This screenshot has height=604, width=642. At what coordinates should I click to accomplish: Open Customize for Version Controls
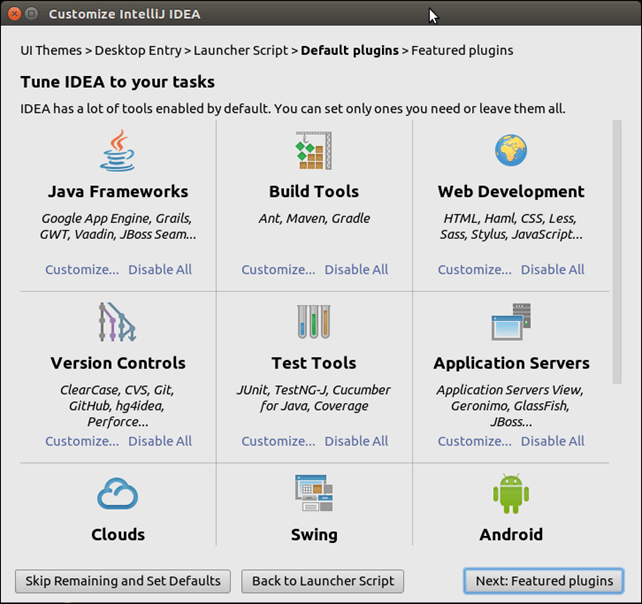click(x=82, y=441)
